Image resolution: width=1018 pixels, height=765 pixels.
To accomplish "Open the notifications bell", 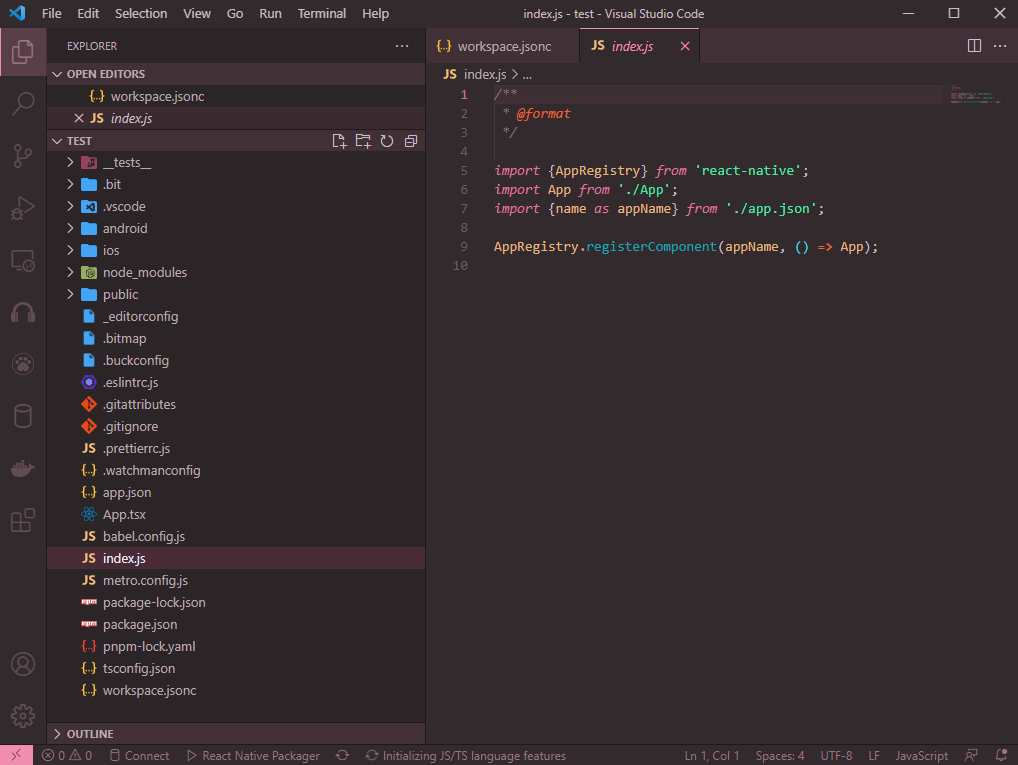I will point(1001,755).
